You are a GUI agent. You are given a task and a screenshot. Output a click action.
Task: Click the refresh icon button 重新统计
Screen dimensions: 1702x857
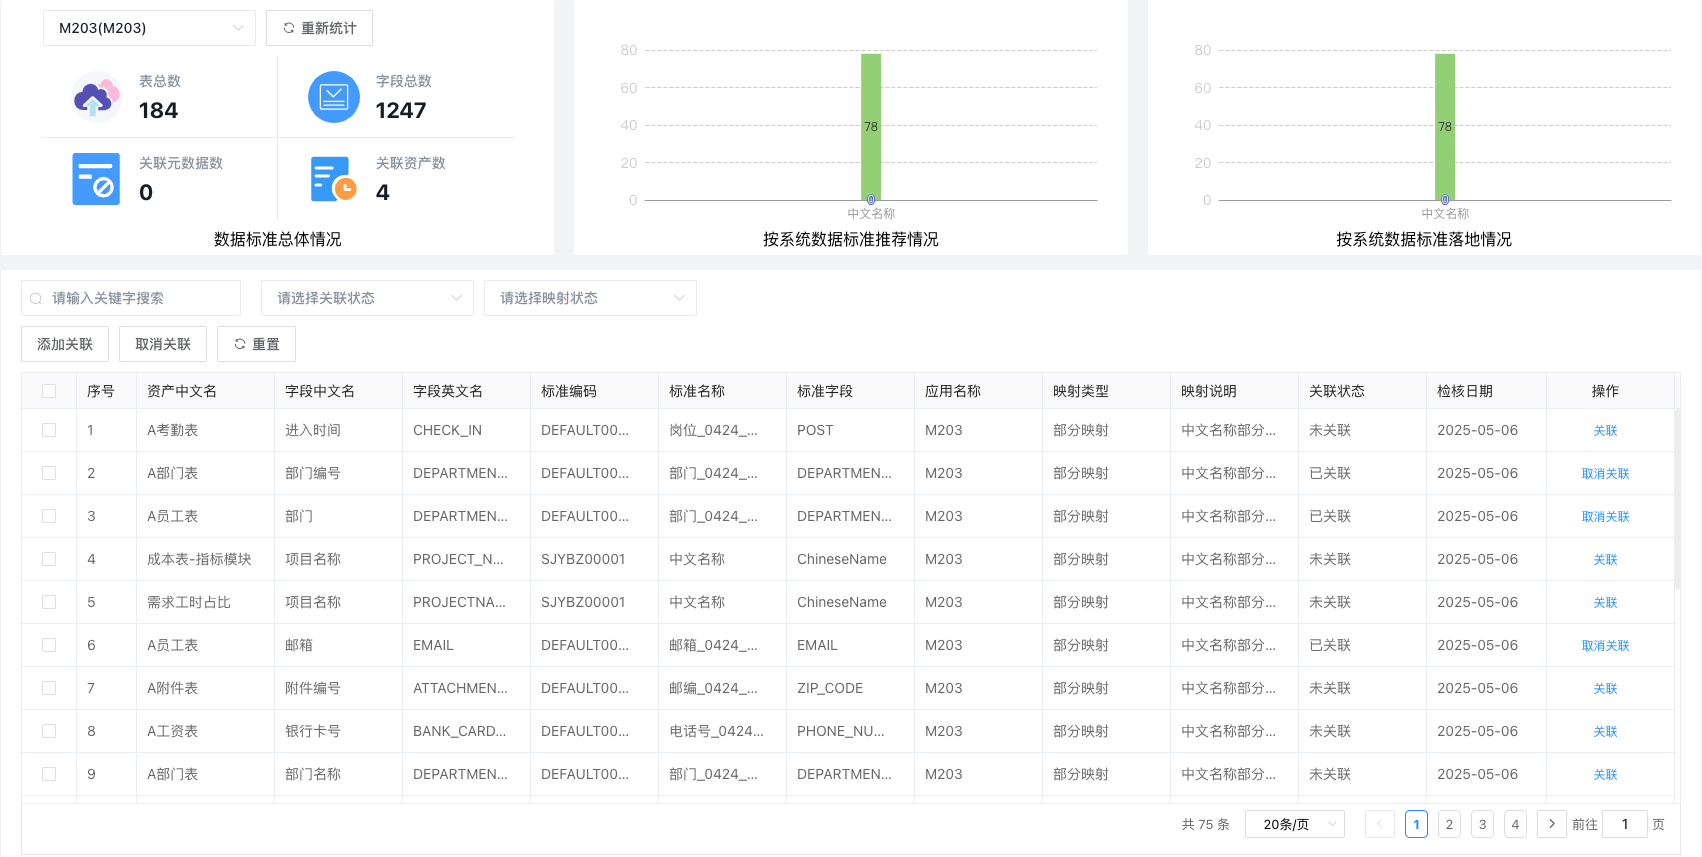(x=319, y=28)
